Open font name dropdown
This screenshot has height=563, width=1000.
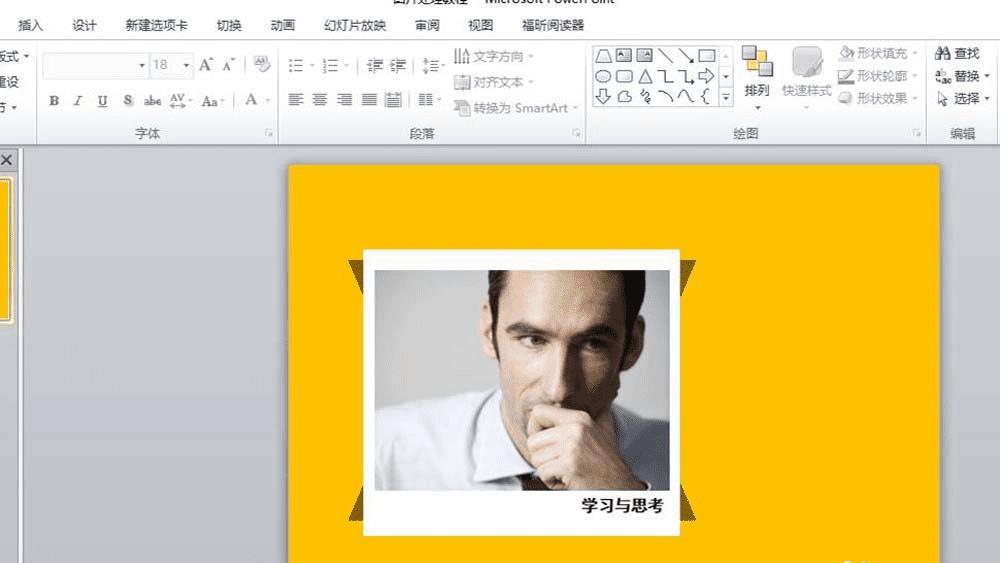(x=142, y=65)
